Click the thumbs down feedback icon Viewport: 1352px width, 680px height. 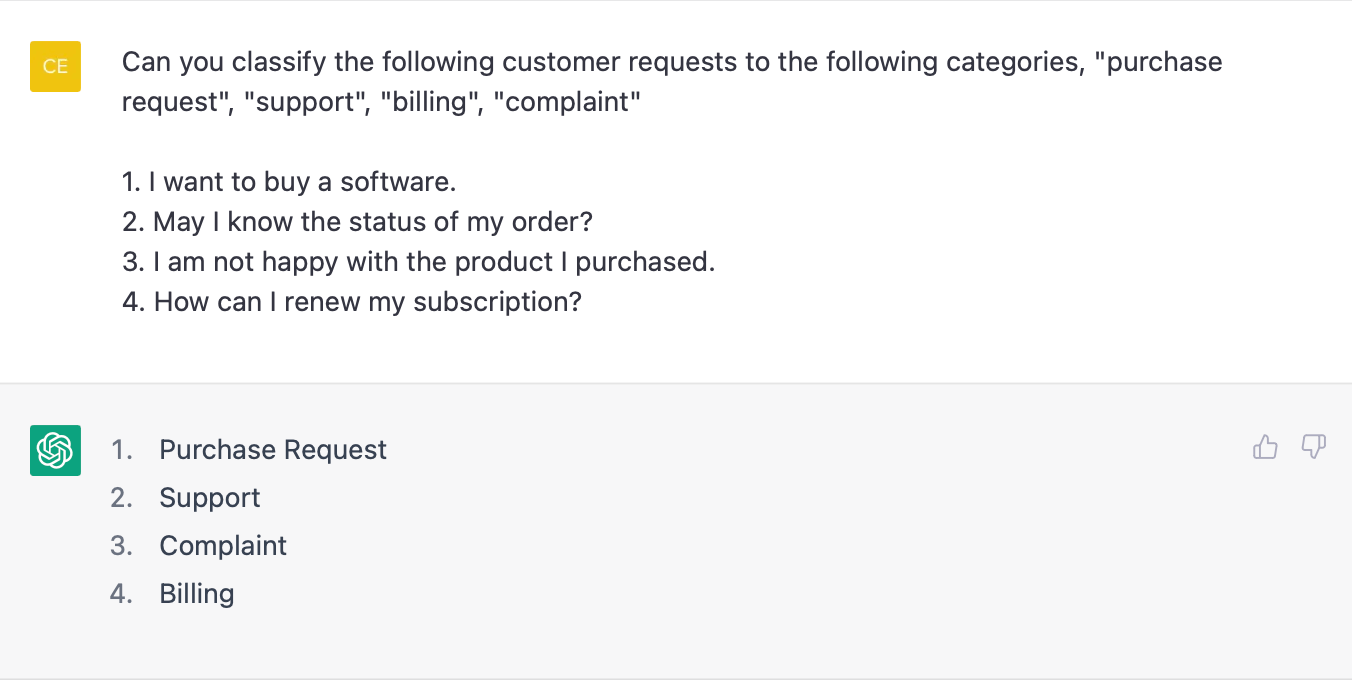coord(1313,447)
